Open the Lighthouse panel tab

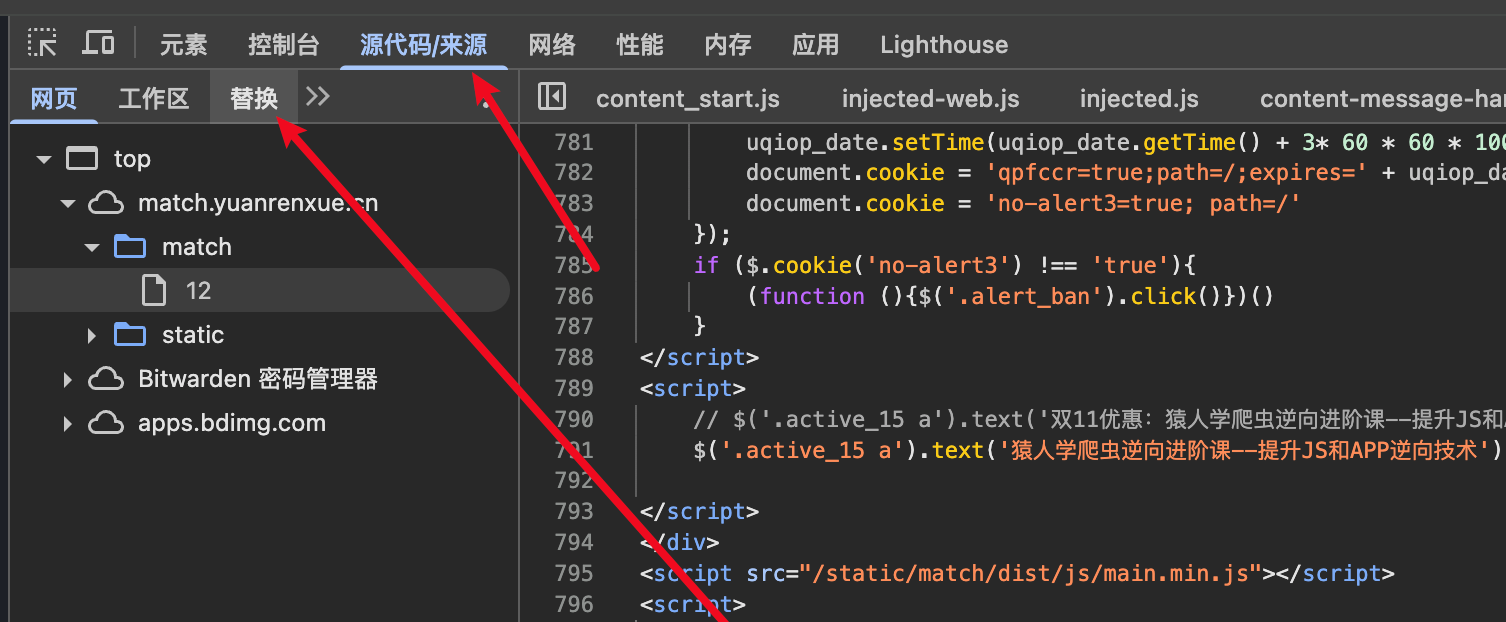pos(944,45)
